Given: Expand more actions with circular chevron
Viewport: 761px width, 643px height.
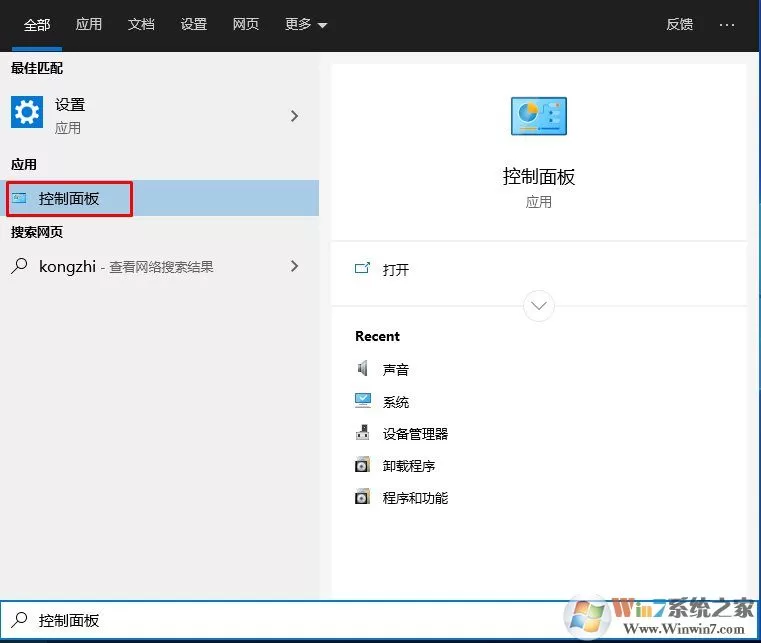Looking at the screenshot, I should 539,306.
